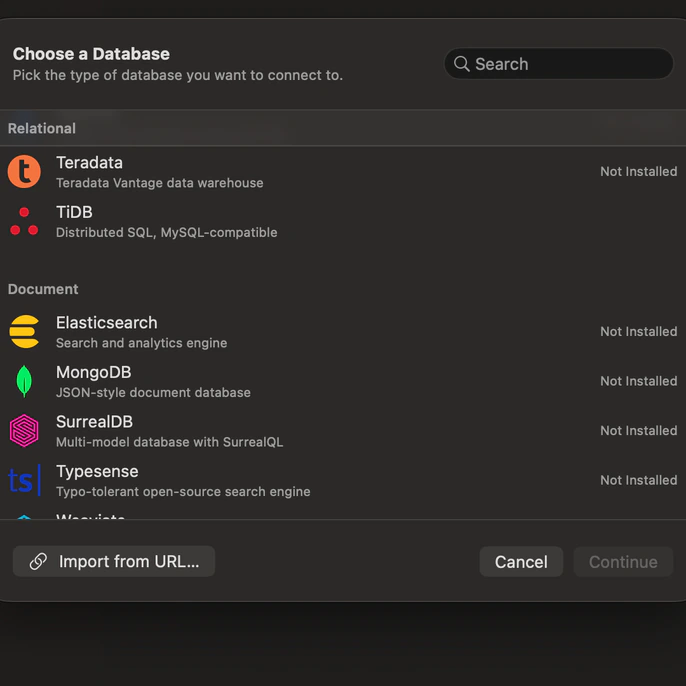Image resolution: width=686 pixels, height=686 pixels.
Task: Click the MongoDB green leaf icon
Action: (24, 381)
